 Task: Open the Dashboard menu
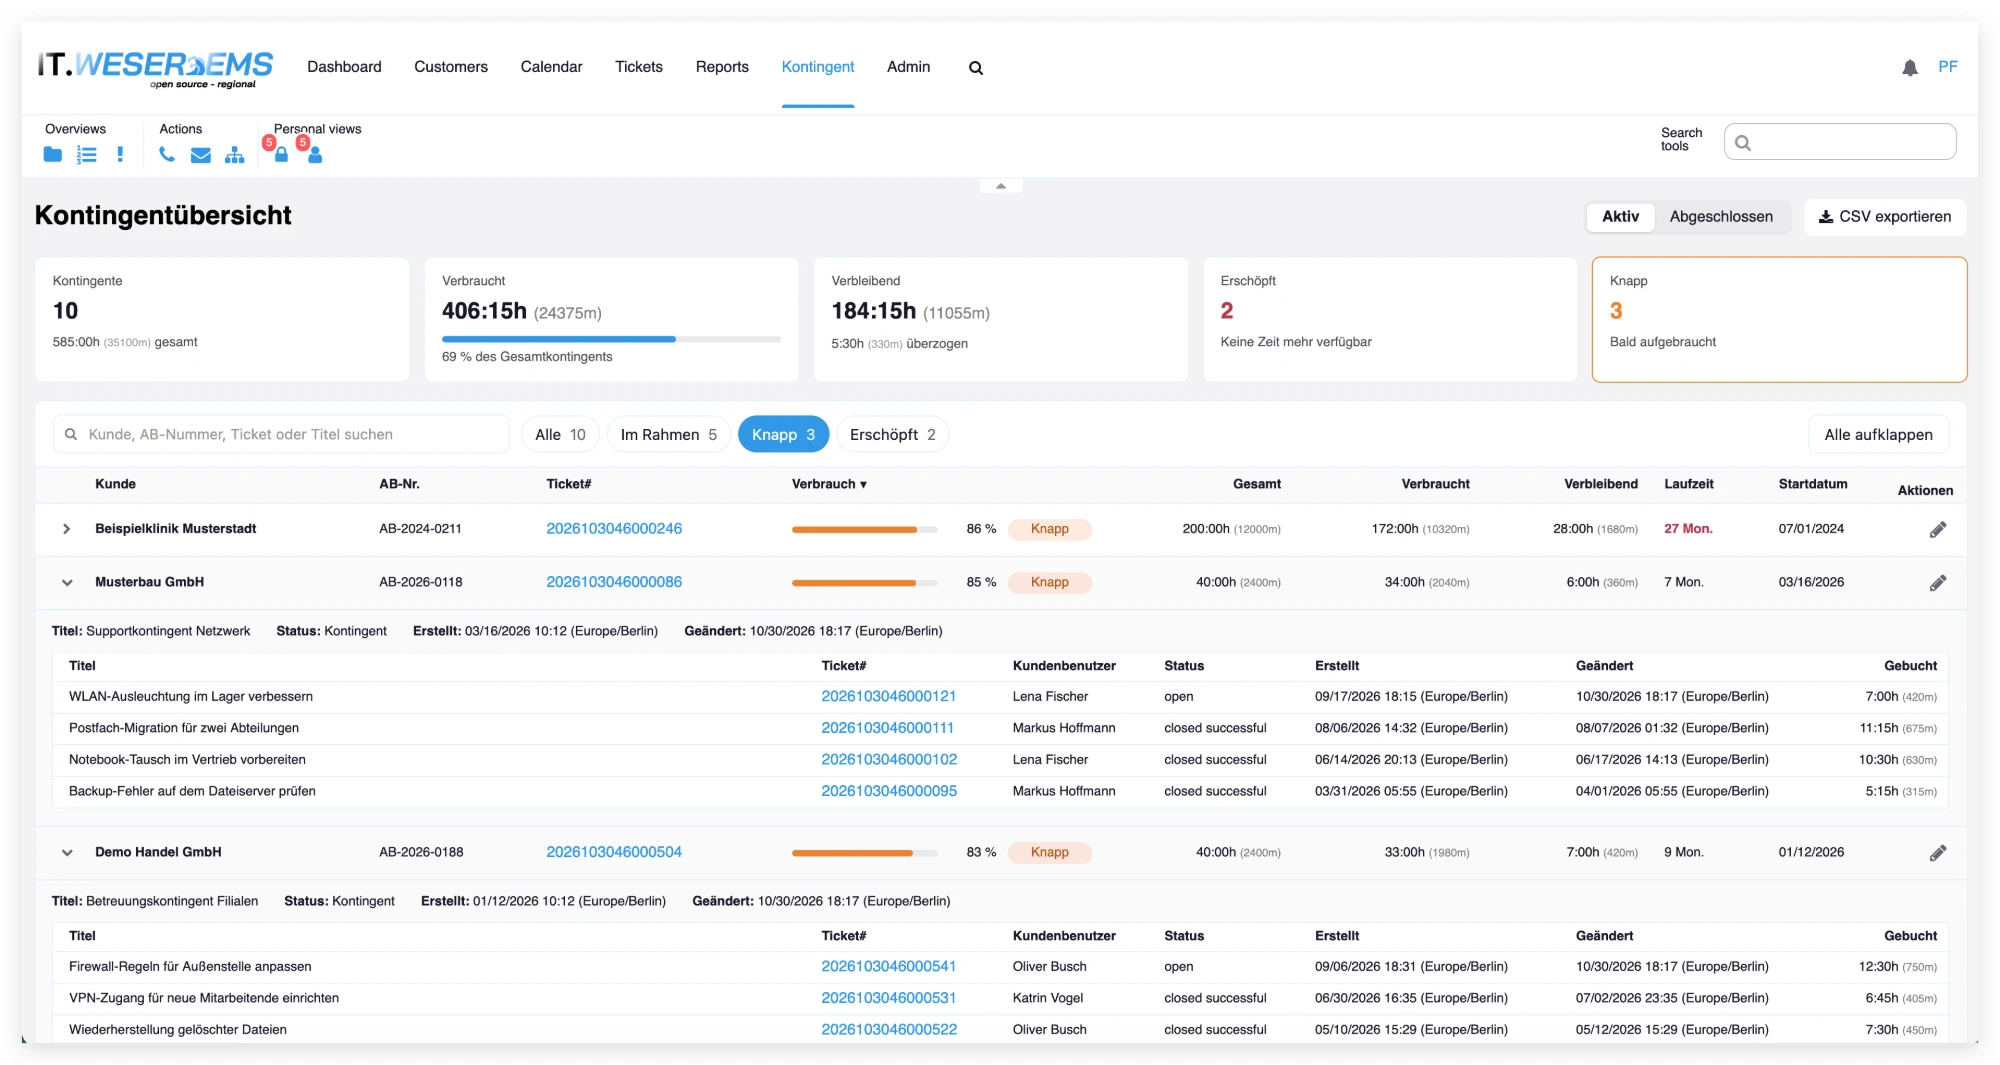click(344, 67)
